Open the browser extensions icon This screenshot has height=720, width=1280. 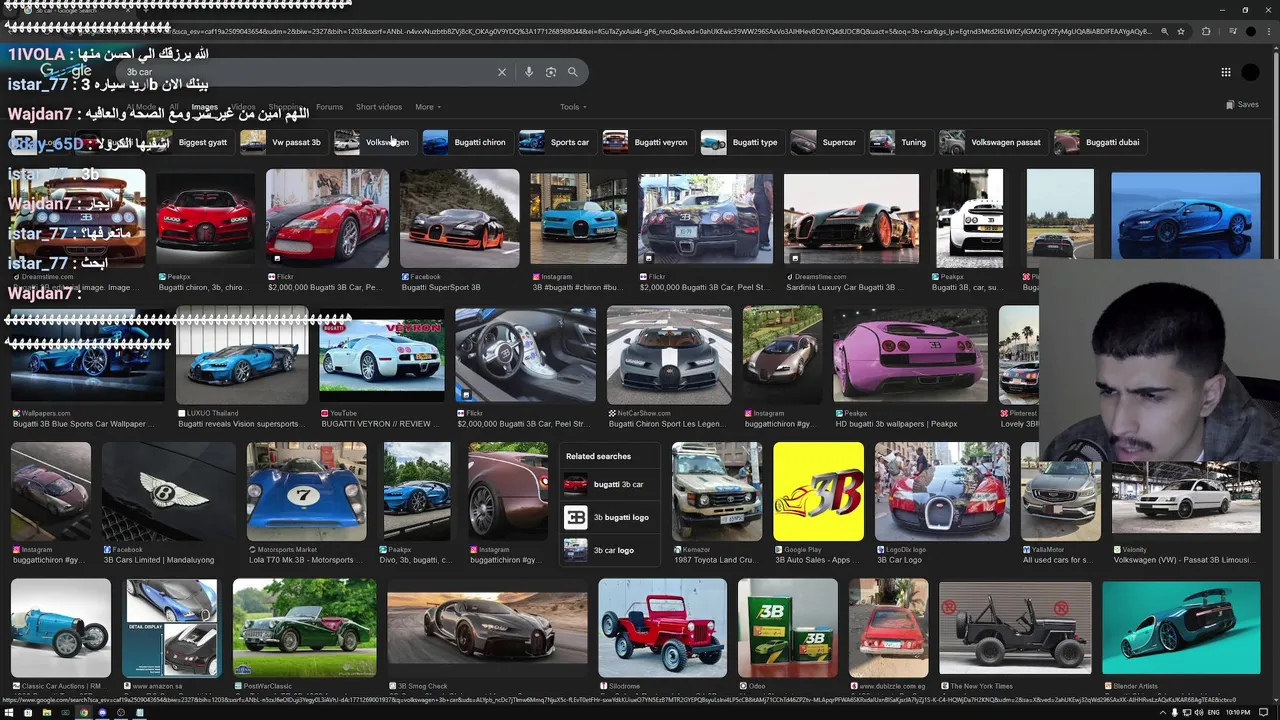click(x=1206, y=32)
